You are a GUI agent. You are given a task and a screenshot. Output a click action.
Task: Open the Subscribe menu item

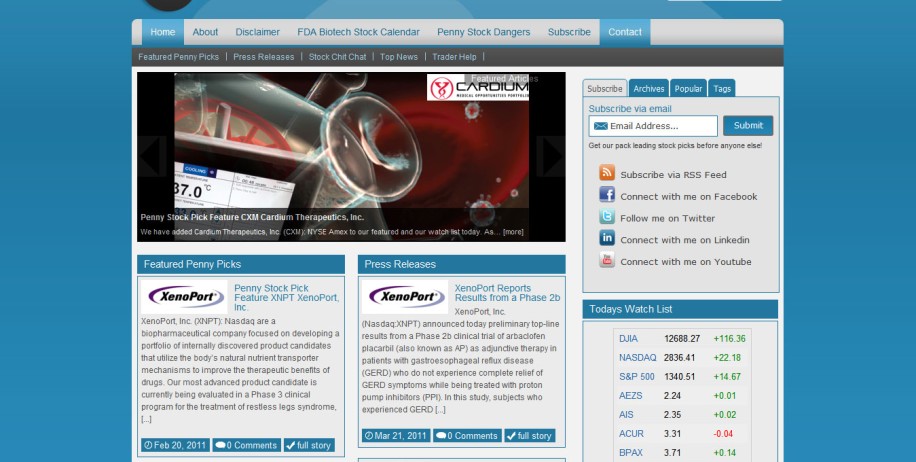click(x=569, y=32)
